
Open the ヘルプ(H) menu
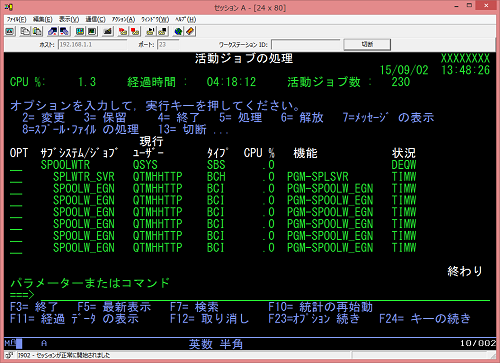(x=186, y=19)
